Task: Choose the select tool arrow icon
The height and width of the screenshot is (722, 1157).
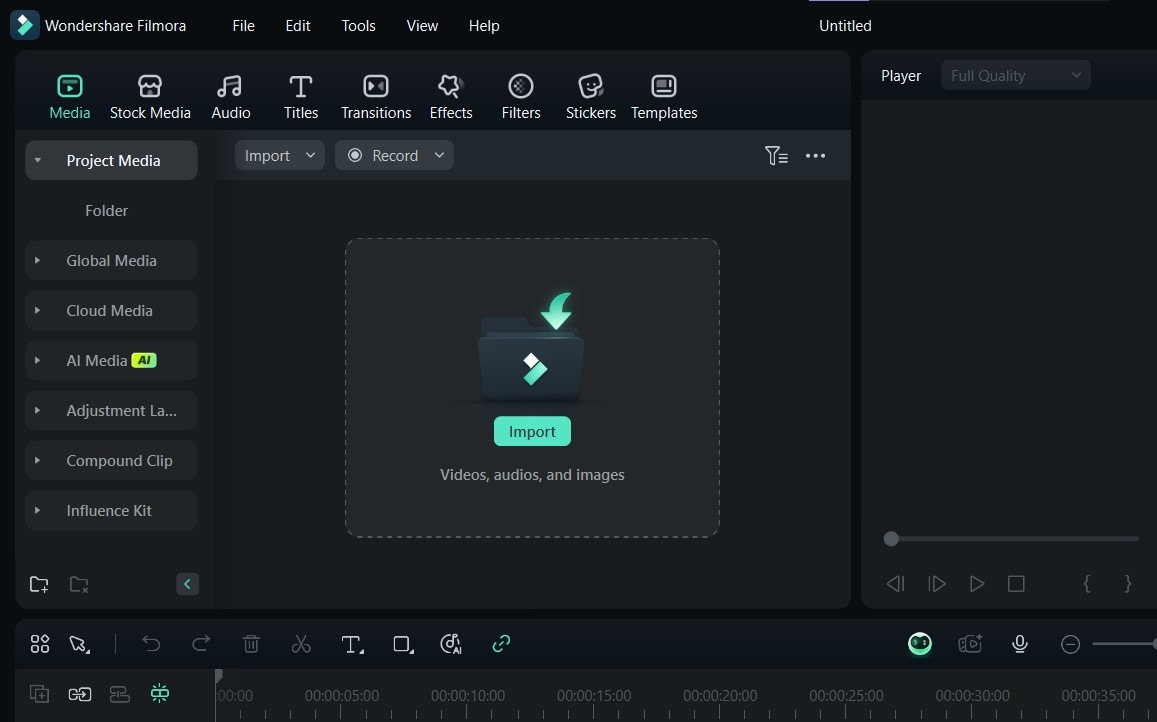Action: 79,644
